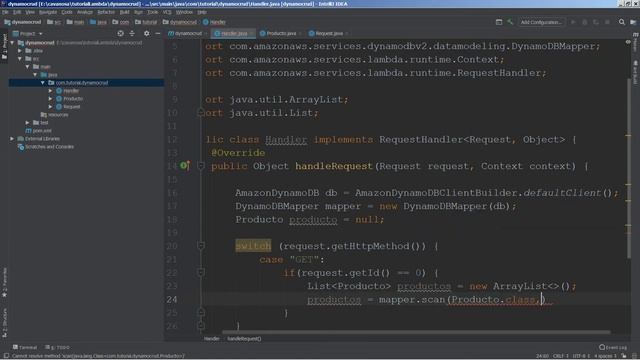Image resolution: width=640 pixels, height=360 pixels.
Task: Select Scratches and Consoles node
Action: pyautogui.click(x=46, y=147)
